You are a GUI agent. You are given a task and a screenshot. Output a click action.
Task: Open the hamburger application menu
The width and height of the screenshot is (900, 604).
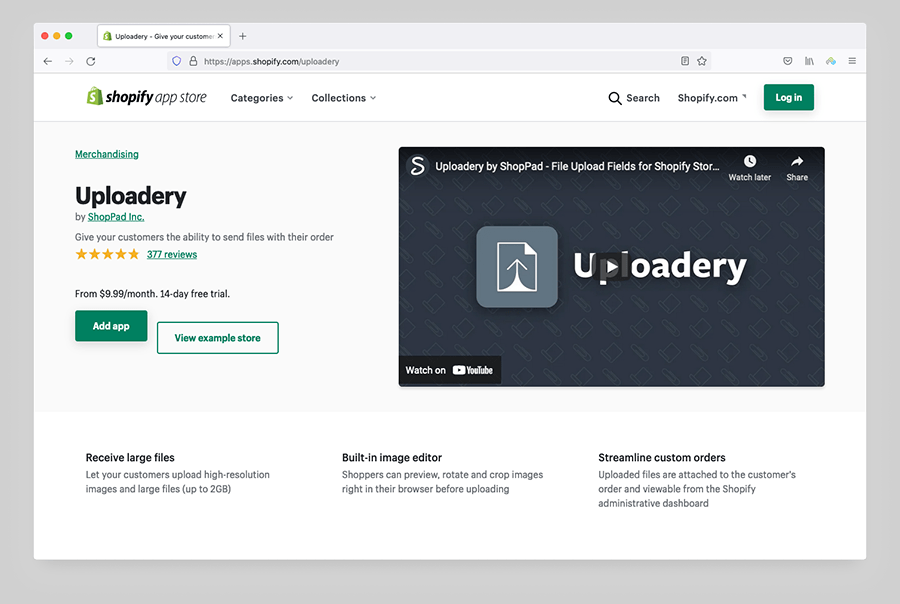click(x=852, y=61)
